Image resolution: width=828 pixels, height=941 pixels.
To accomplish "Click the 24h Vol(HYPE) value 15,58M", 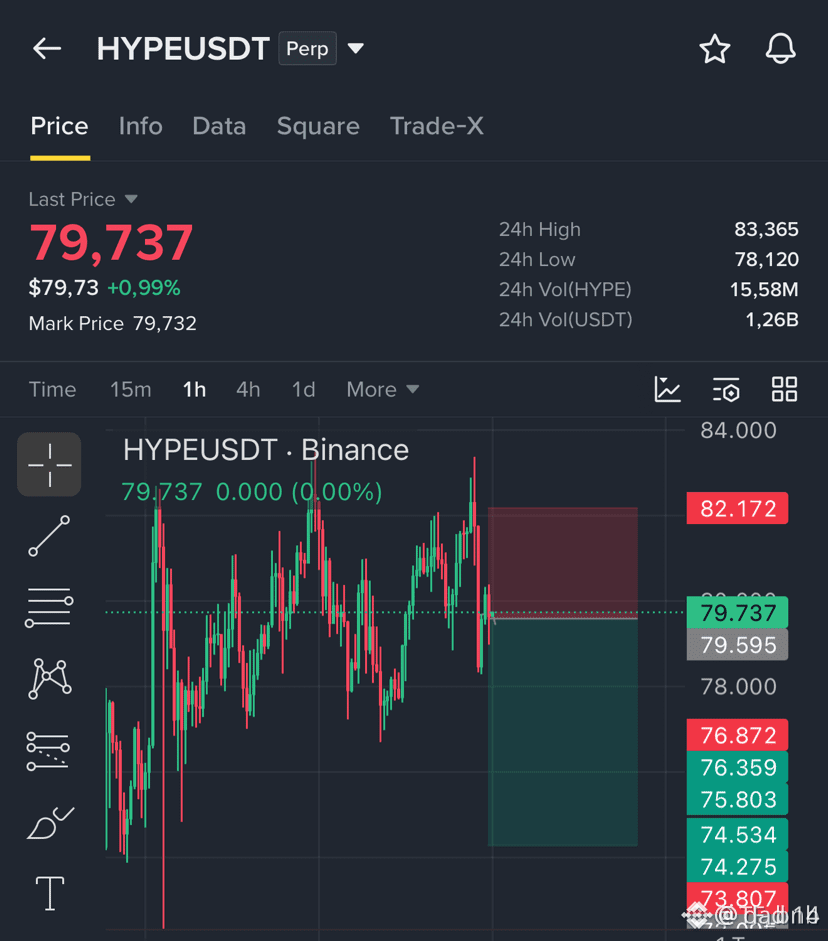I will click(764, 289).
